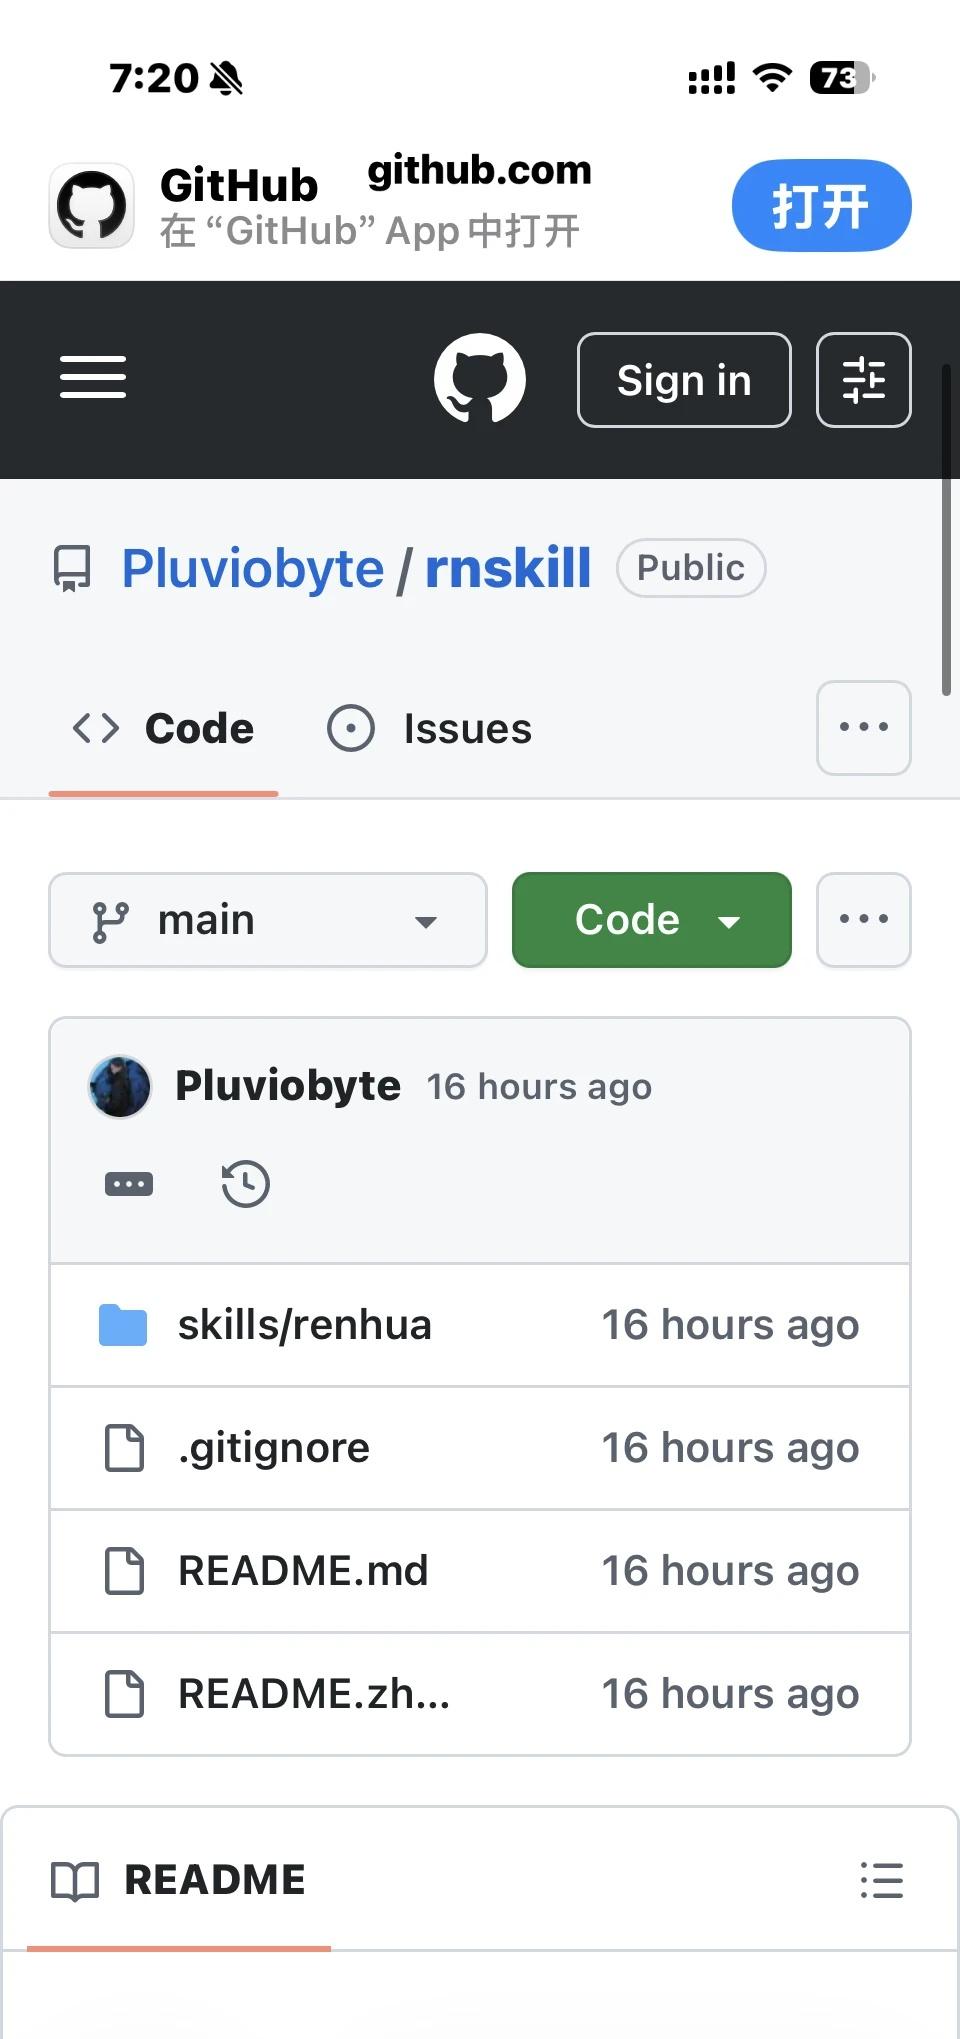Tap the GitHub app banner icon
This screenshot has width=960, height=2039.
pos(92,205)
